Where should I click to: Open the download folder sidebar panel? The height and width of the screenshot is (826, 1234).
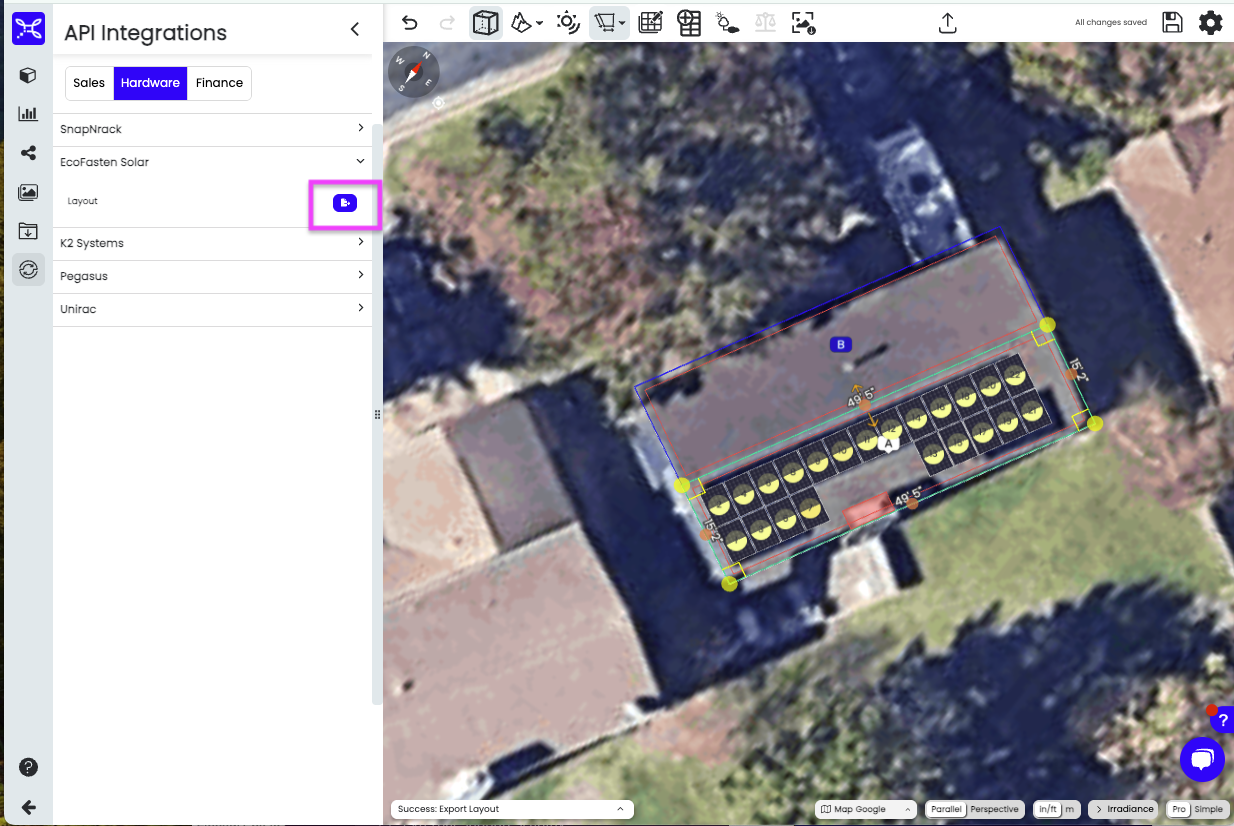click(28, 231)
